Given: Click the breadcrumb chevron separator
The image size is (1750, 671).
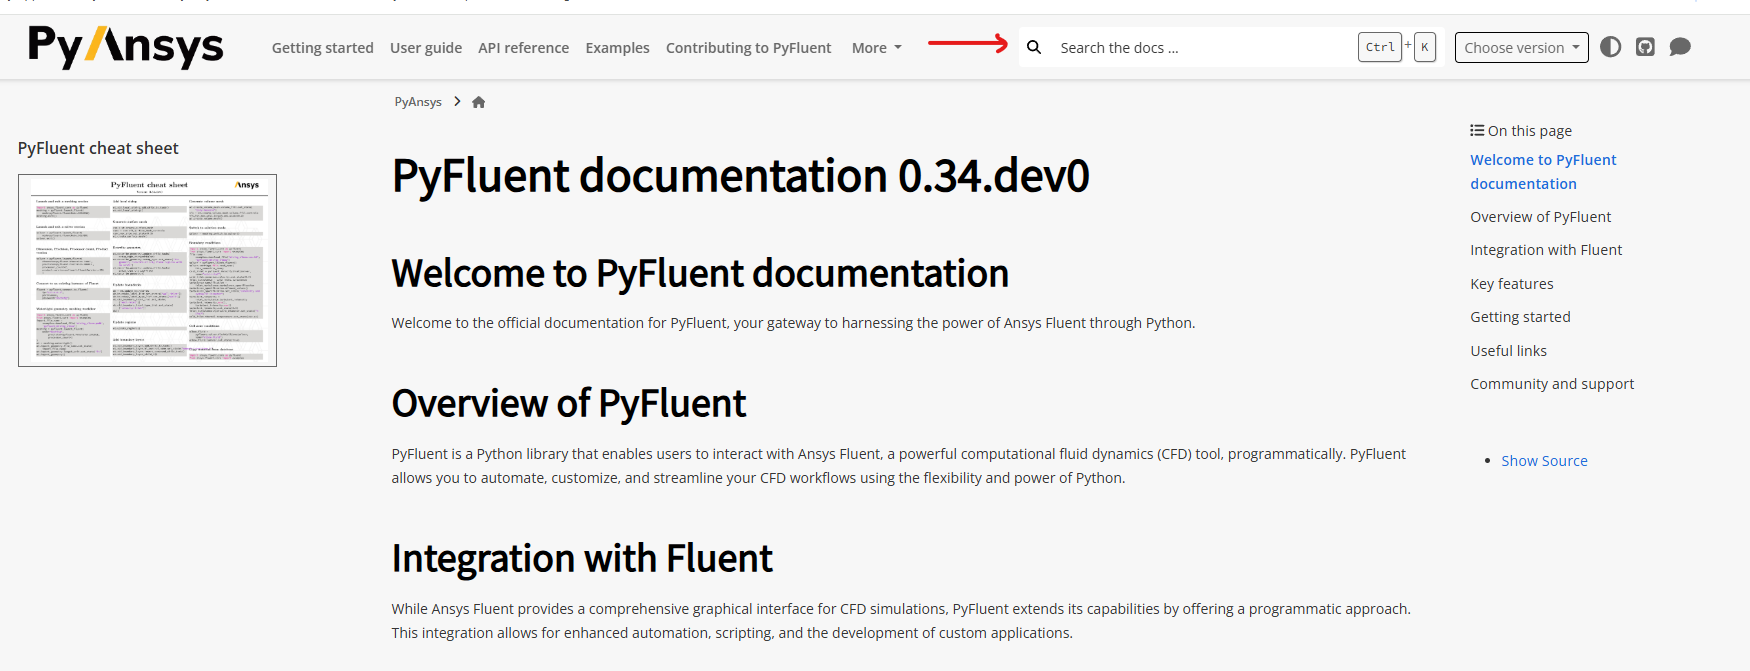Looking at the screenshot, I should (457, 101).
